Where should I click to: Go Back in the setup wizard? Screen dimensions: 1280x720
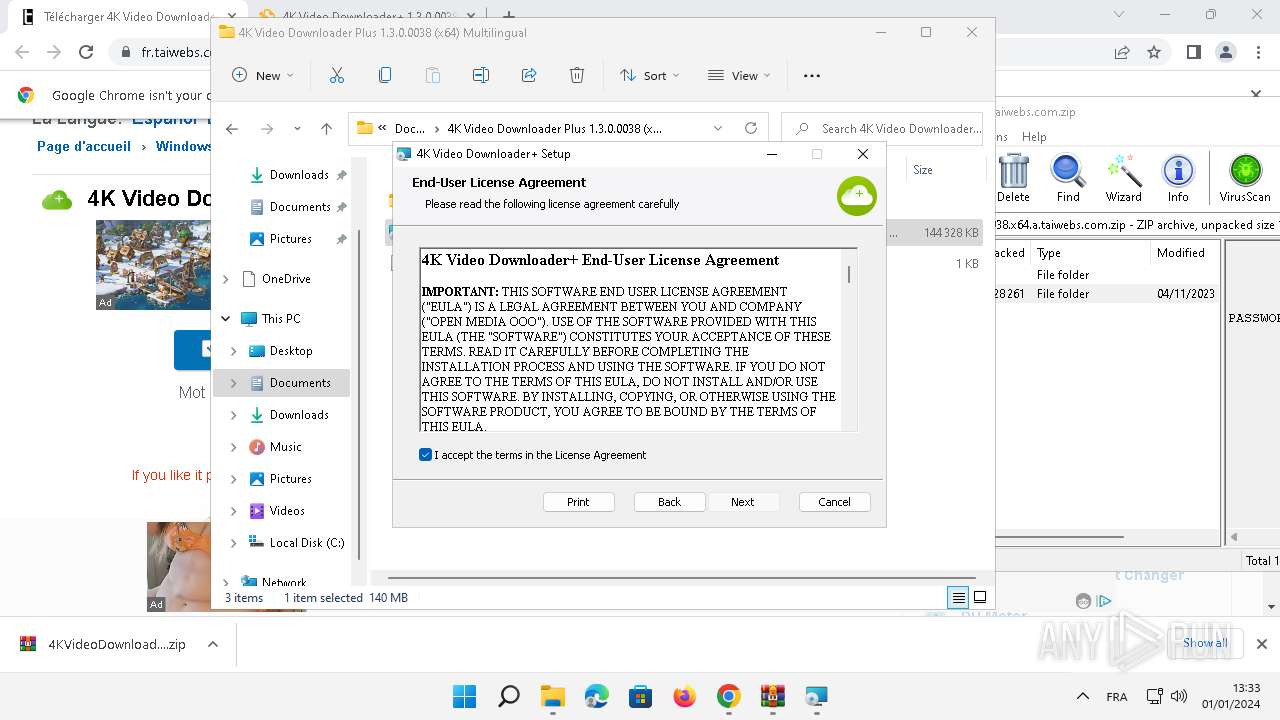[x=670, y=502]
